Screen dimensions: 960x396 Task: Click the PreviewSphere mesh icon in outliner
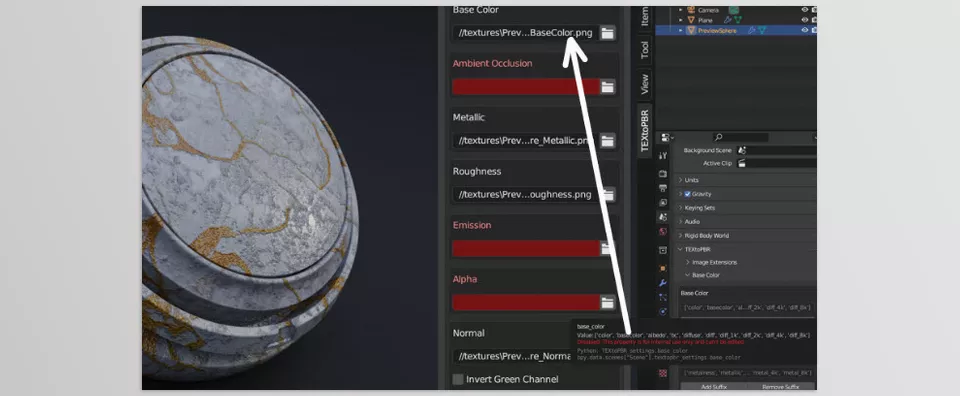click(x=691, y=30)
